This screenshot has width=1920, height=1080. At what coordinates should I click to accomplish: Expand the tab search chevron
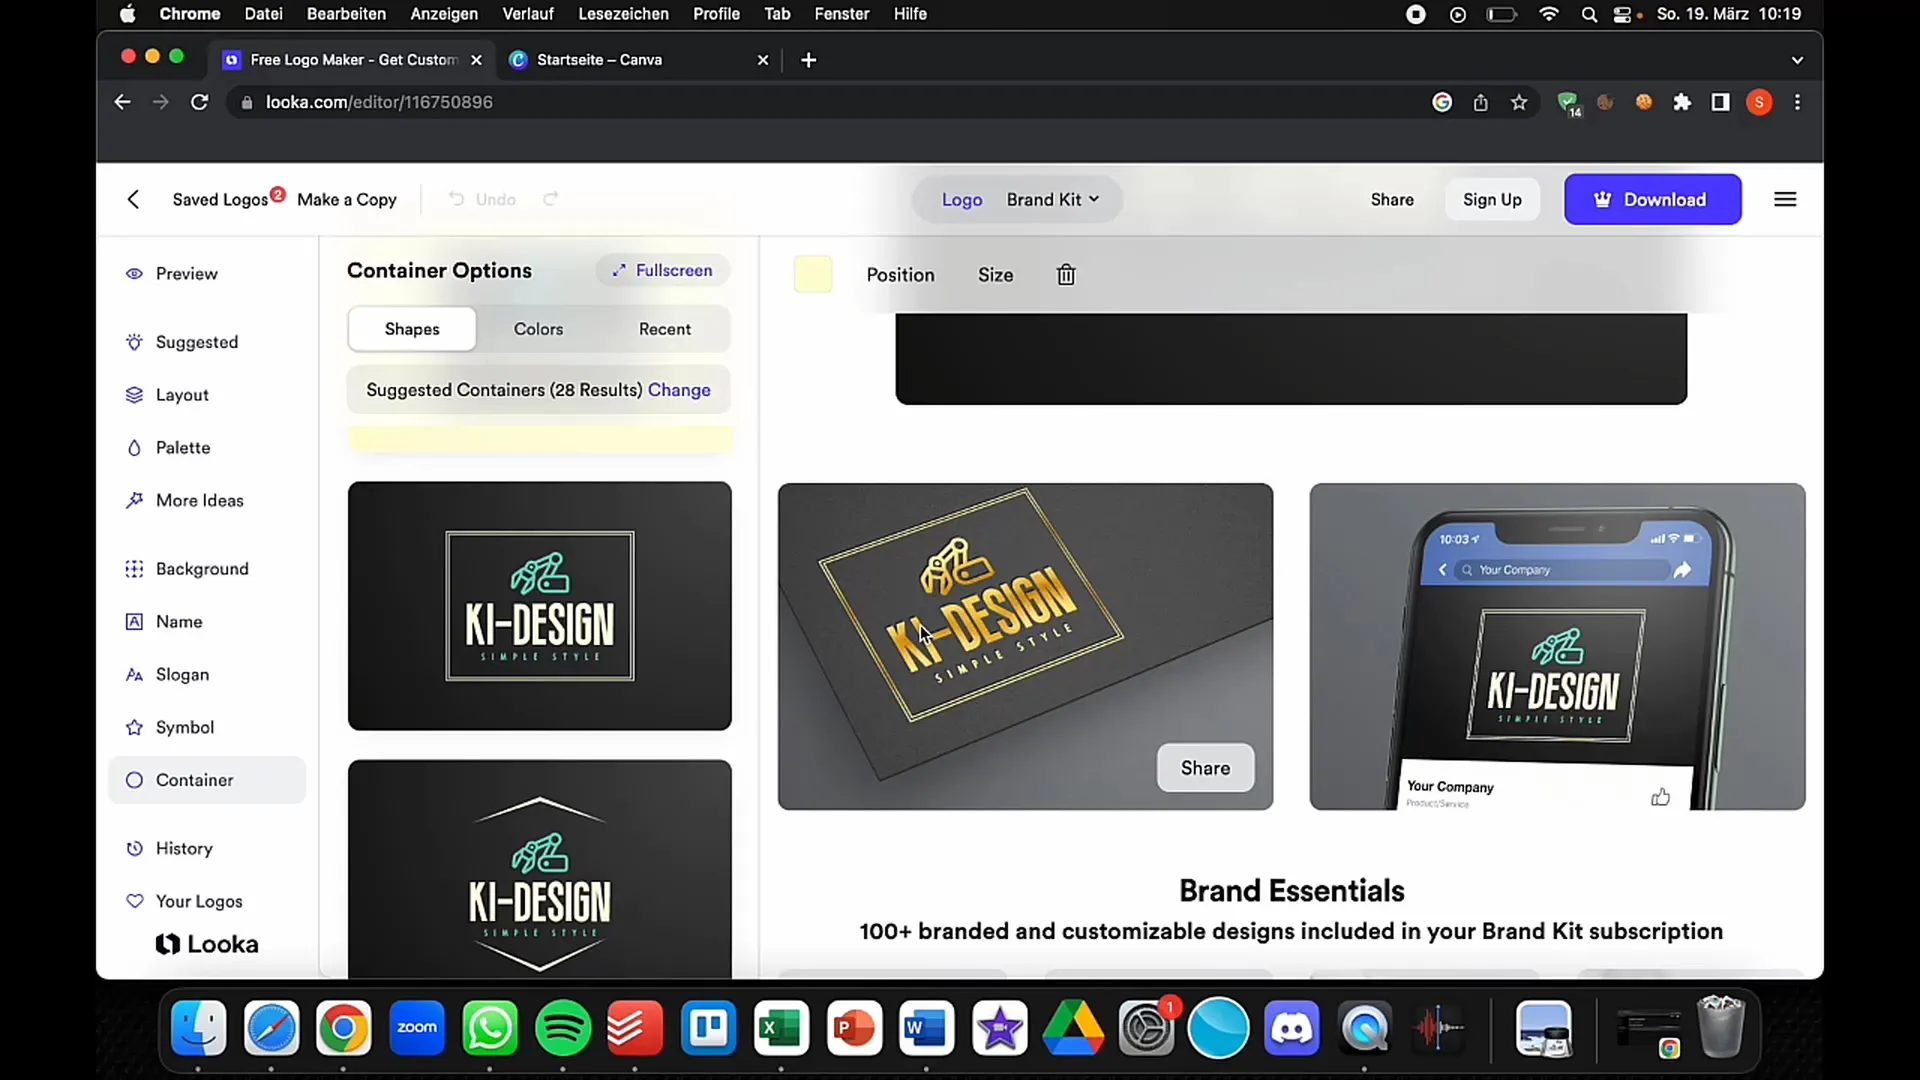pyautogui.click(x=1797, y=60)
